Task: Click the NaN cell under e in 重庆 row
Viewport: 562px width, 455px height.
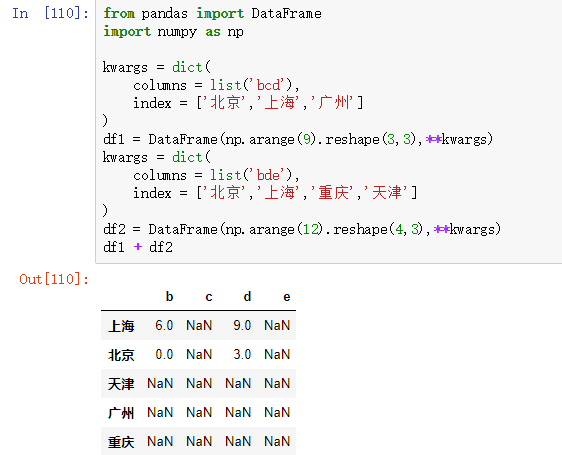Action: 277,441
